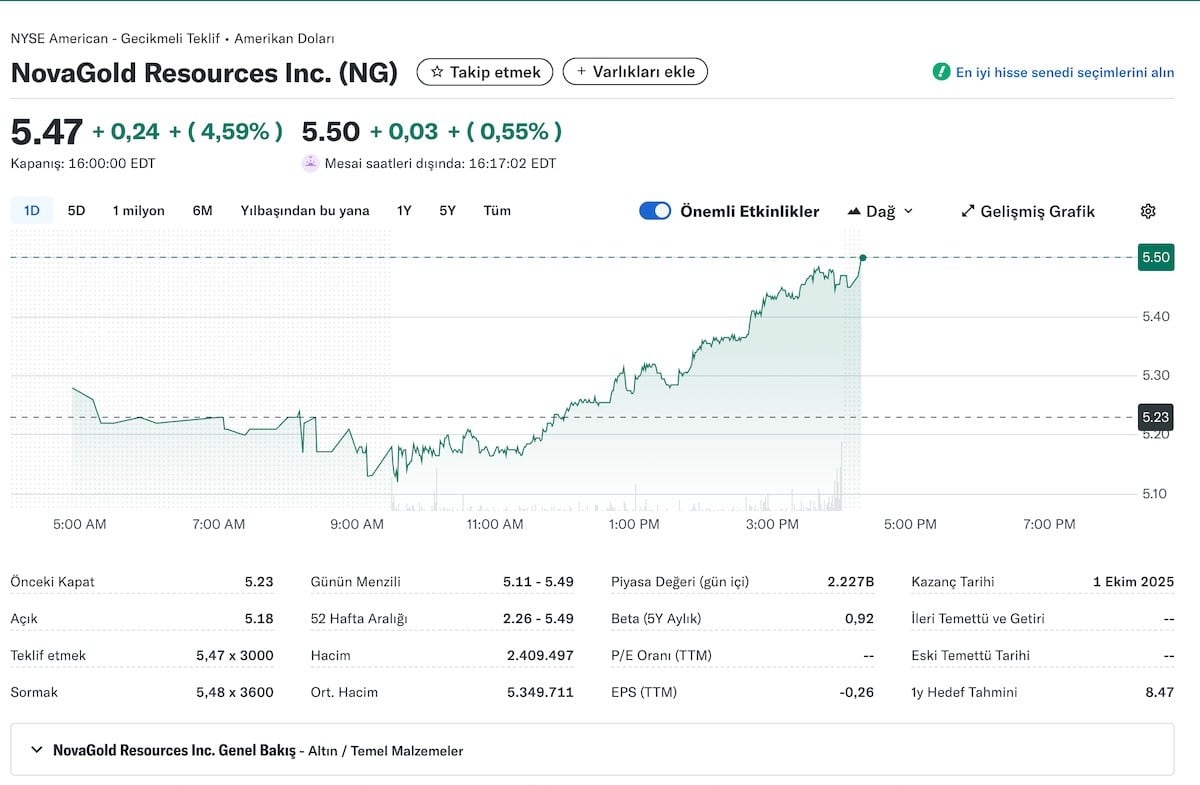Select the 1D time range tab
The height and width of the screenshot is (785, 1200).
tap(32, 211)
